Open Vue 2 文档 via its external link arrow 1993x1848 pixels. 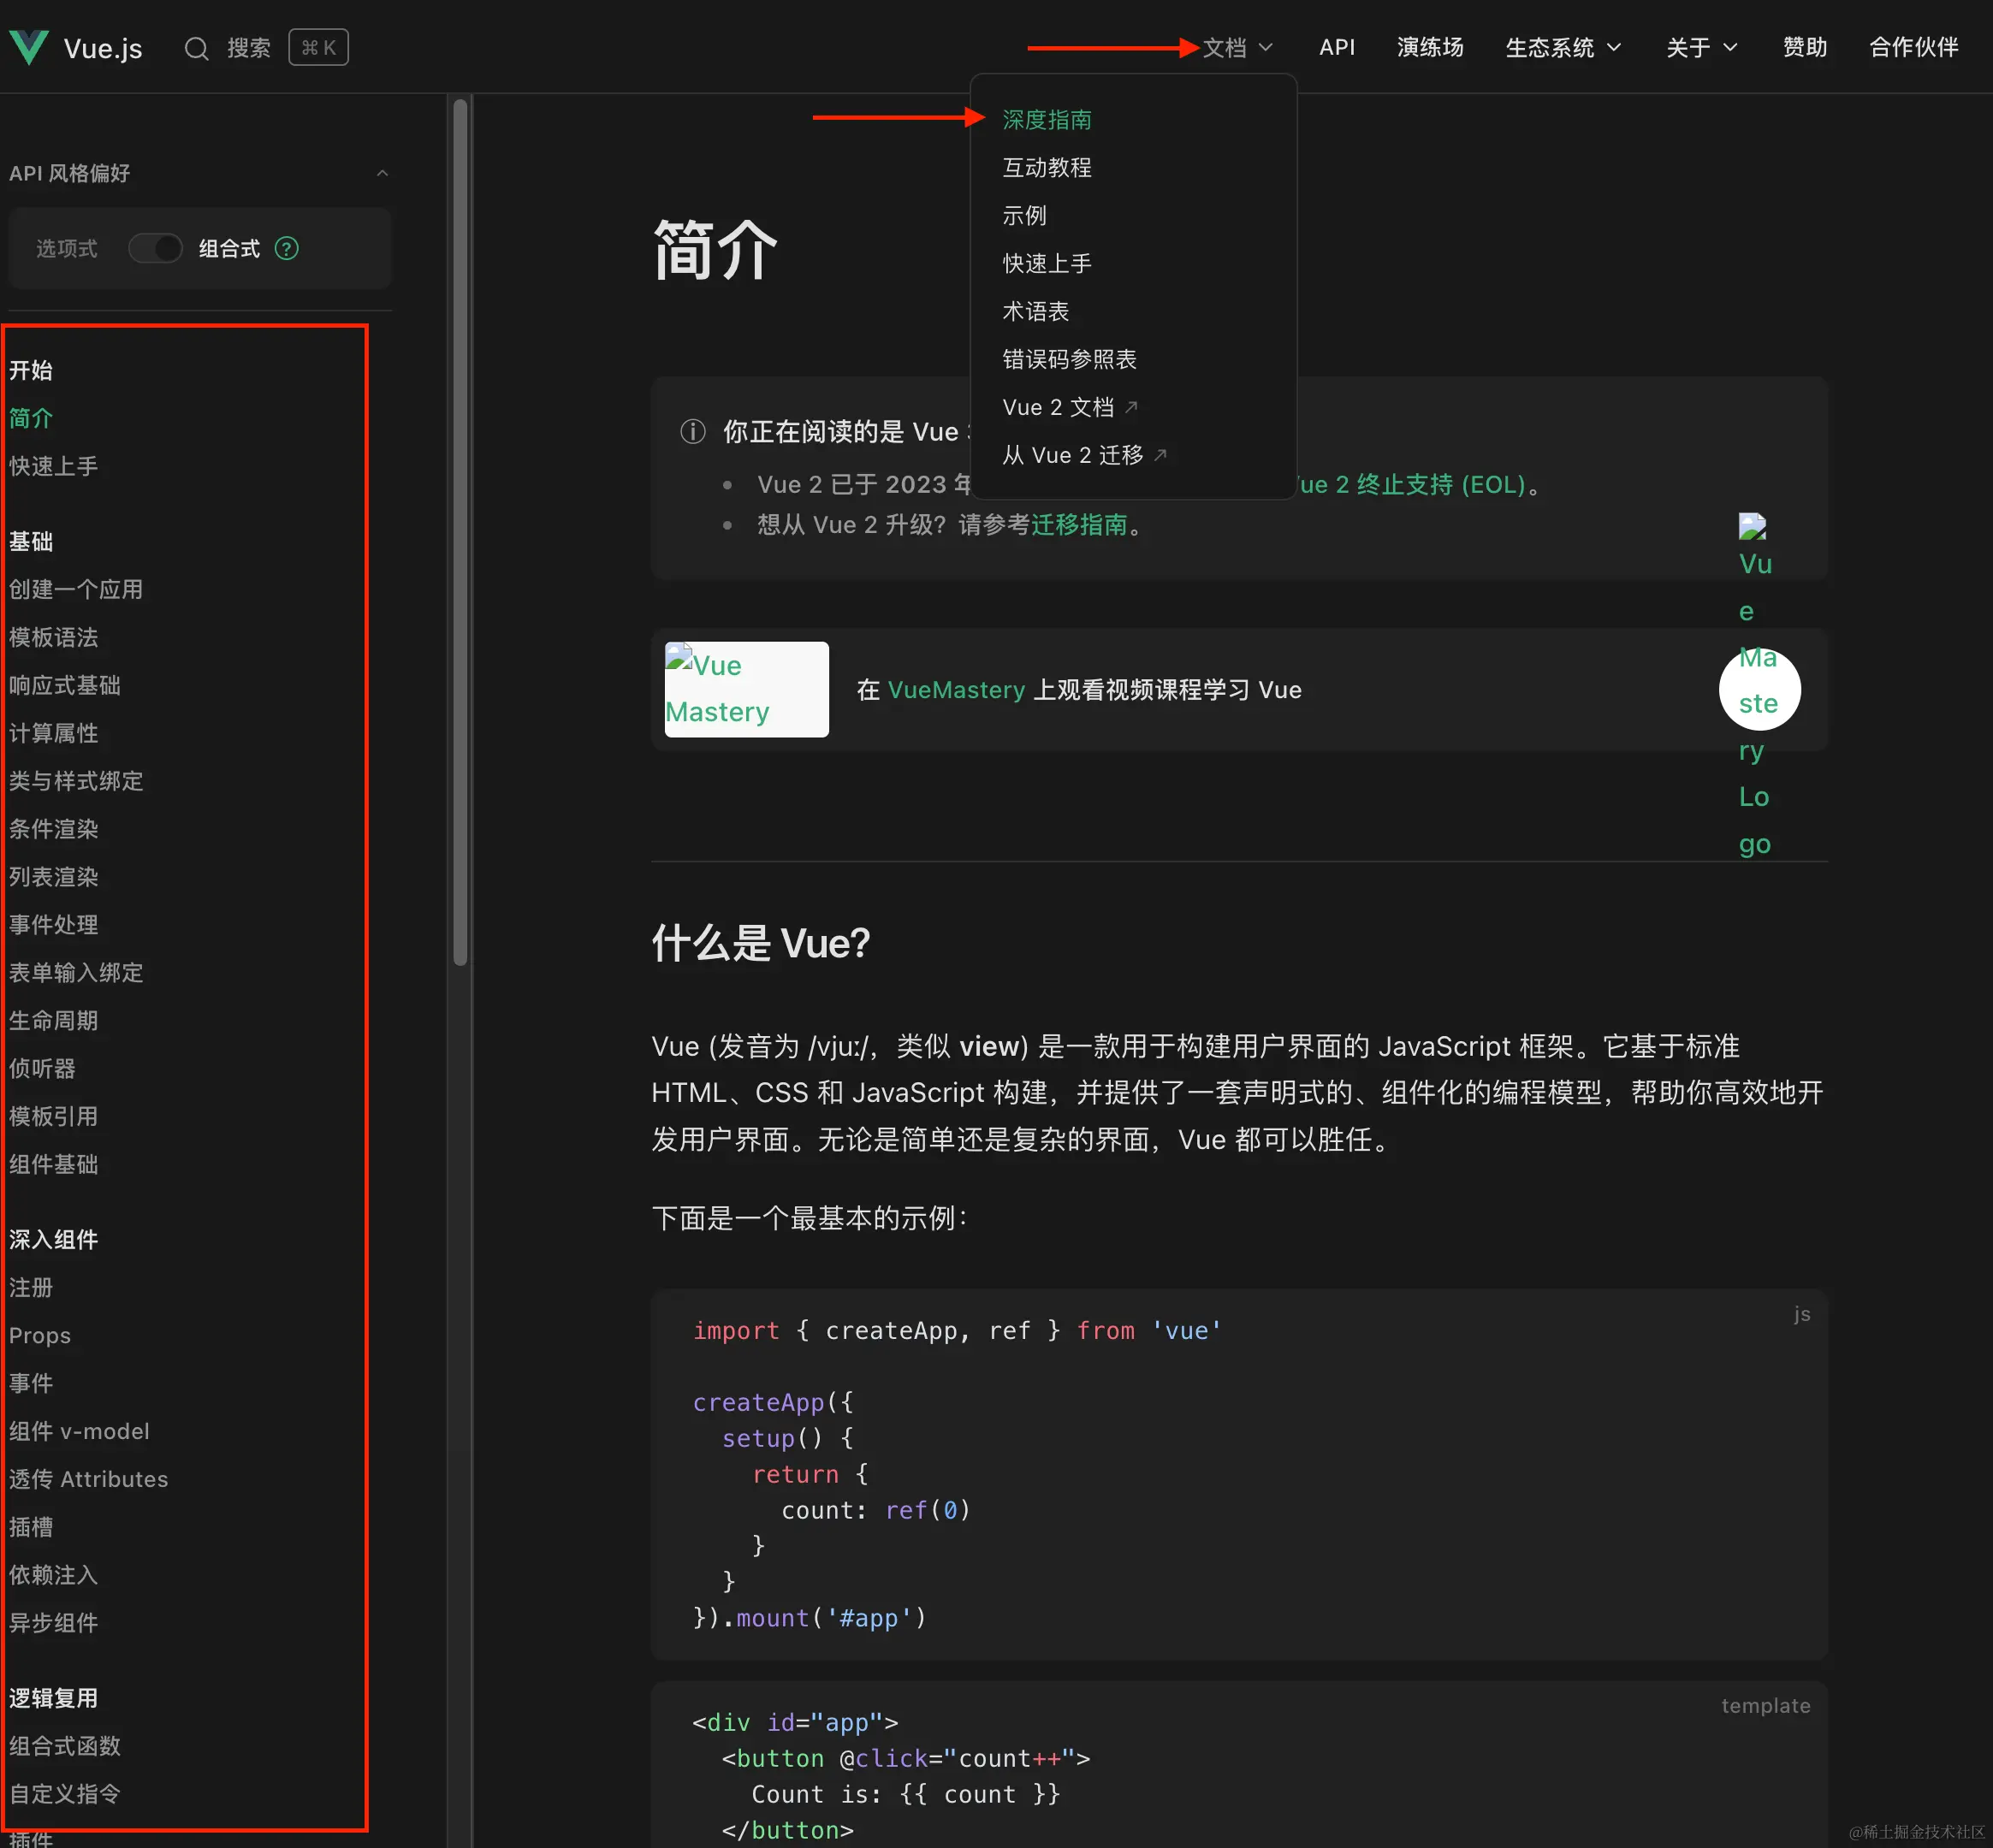pos(1131,407)
